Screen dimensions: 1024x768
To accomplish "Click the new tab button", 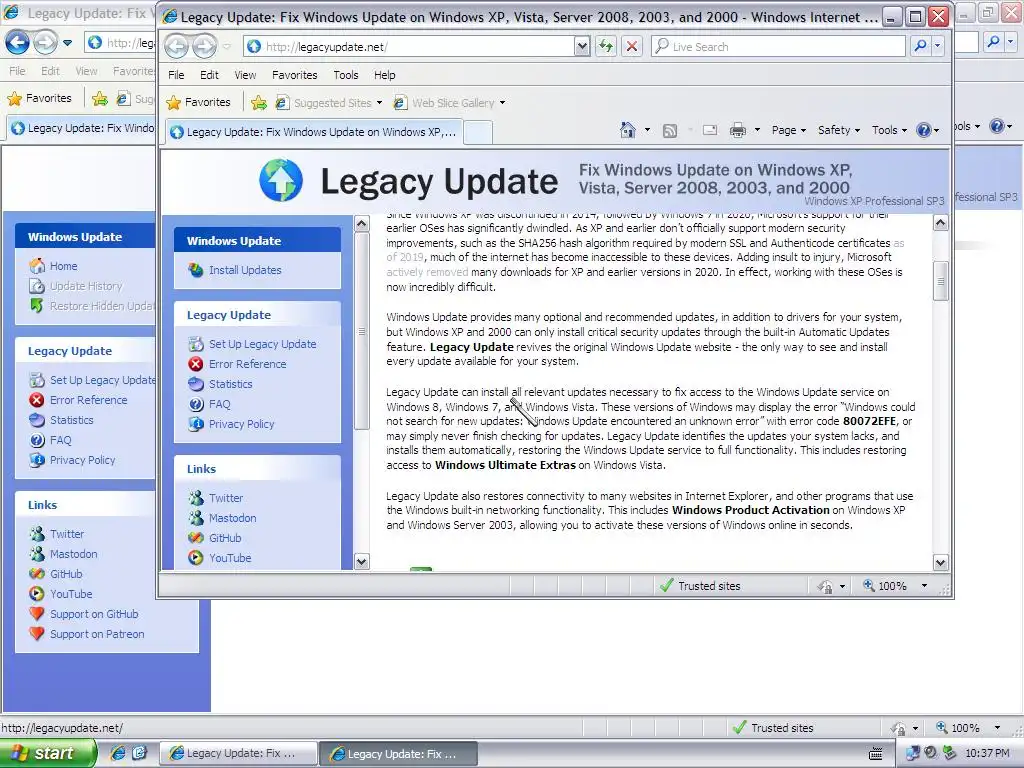I will [x=477, y=133].
